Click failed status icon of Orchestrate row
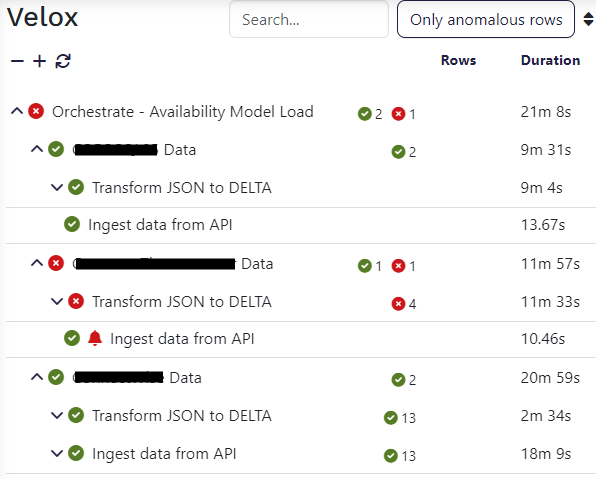596x479 pixels. click(36, 111)
